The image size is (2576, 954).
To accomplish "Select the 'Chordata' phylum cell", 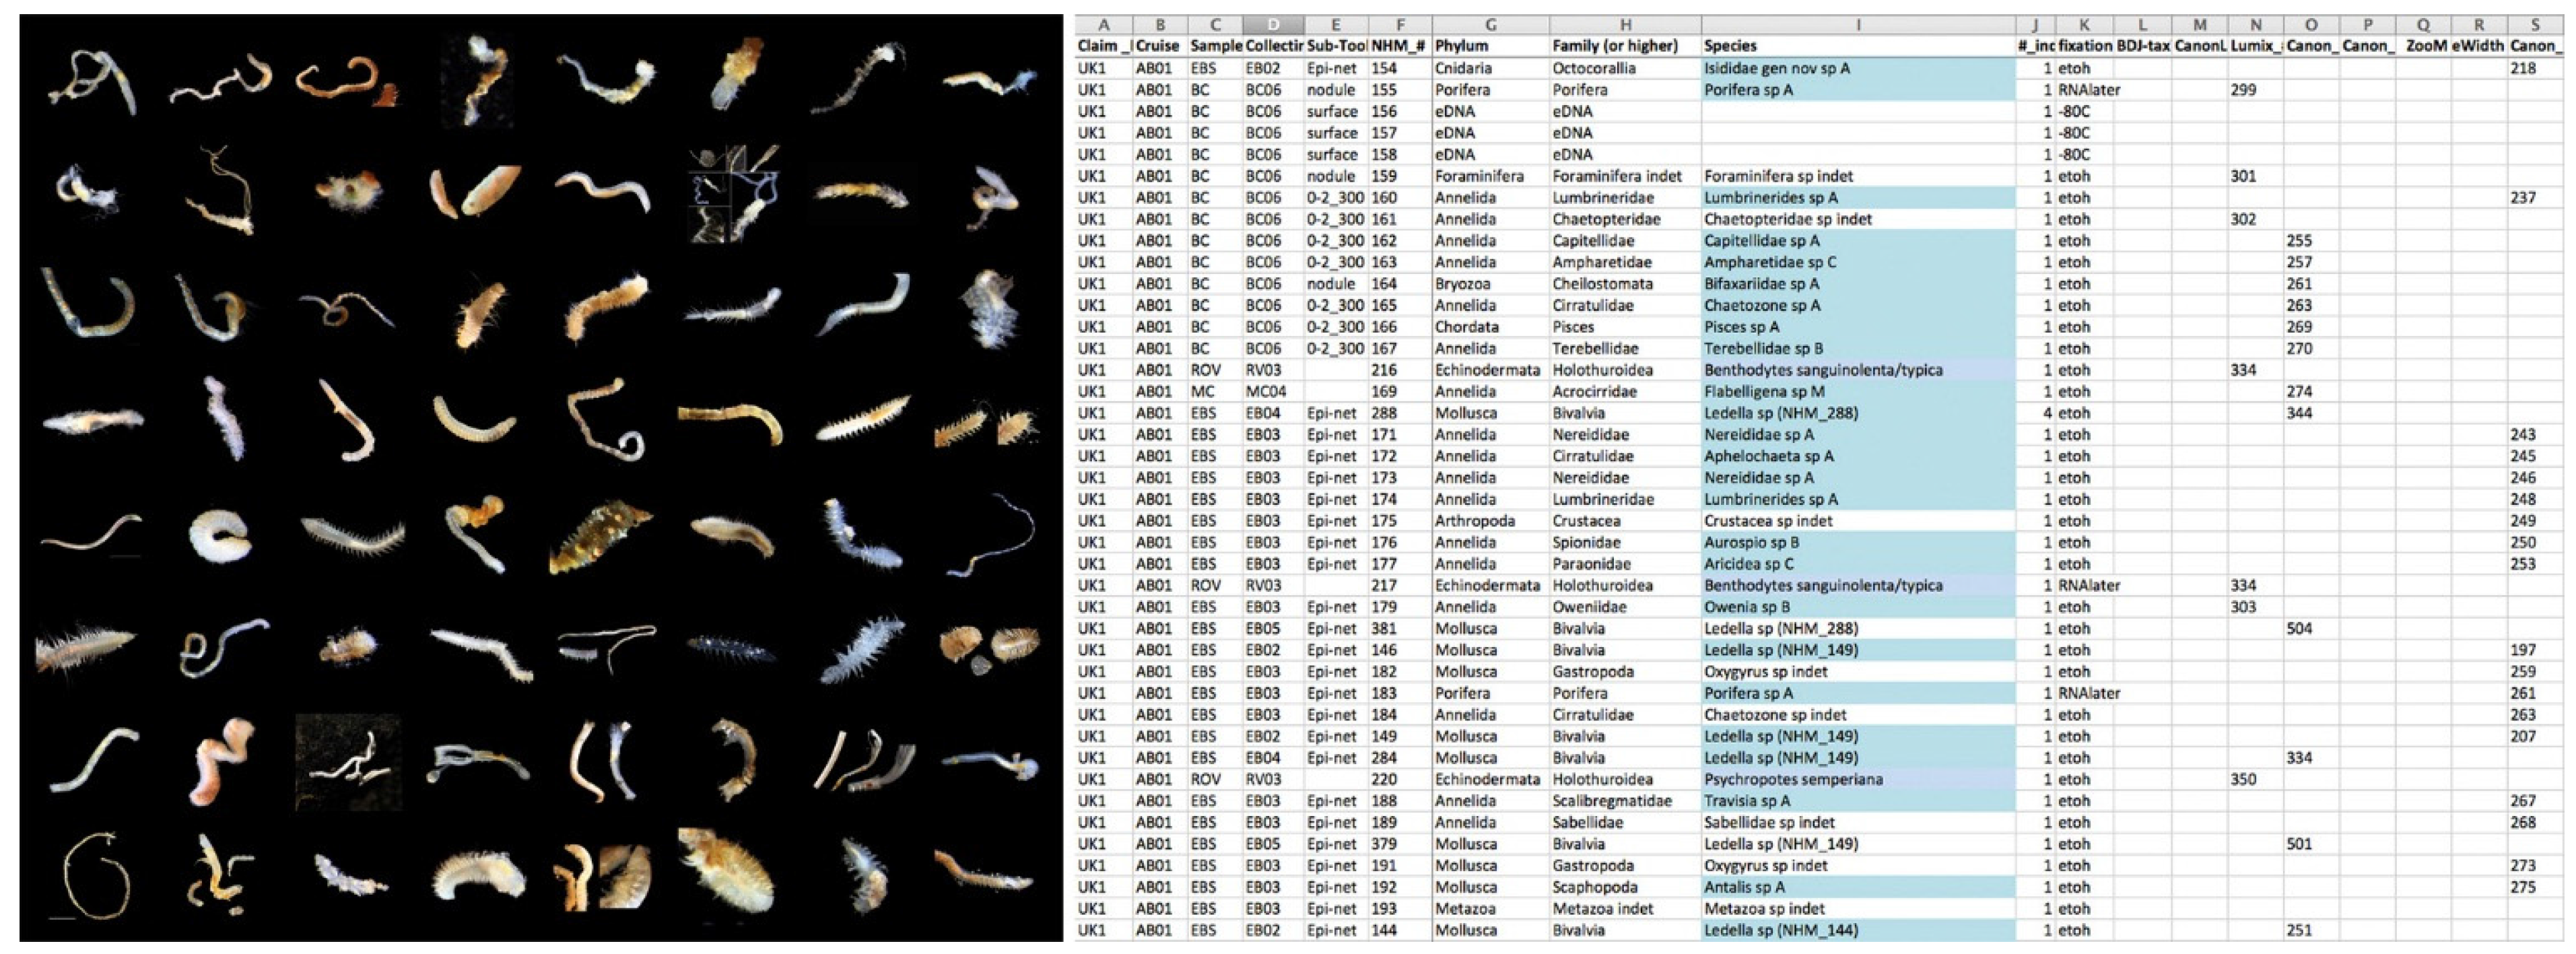I will (1466, 327).
